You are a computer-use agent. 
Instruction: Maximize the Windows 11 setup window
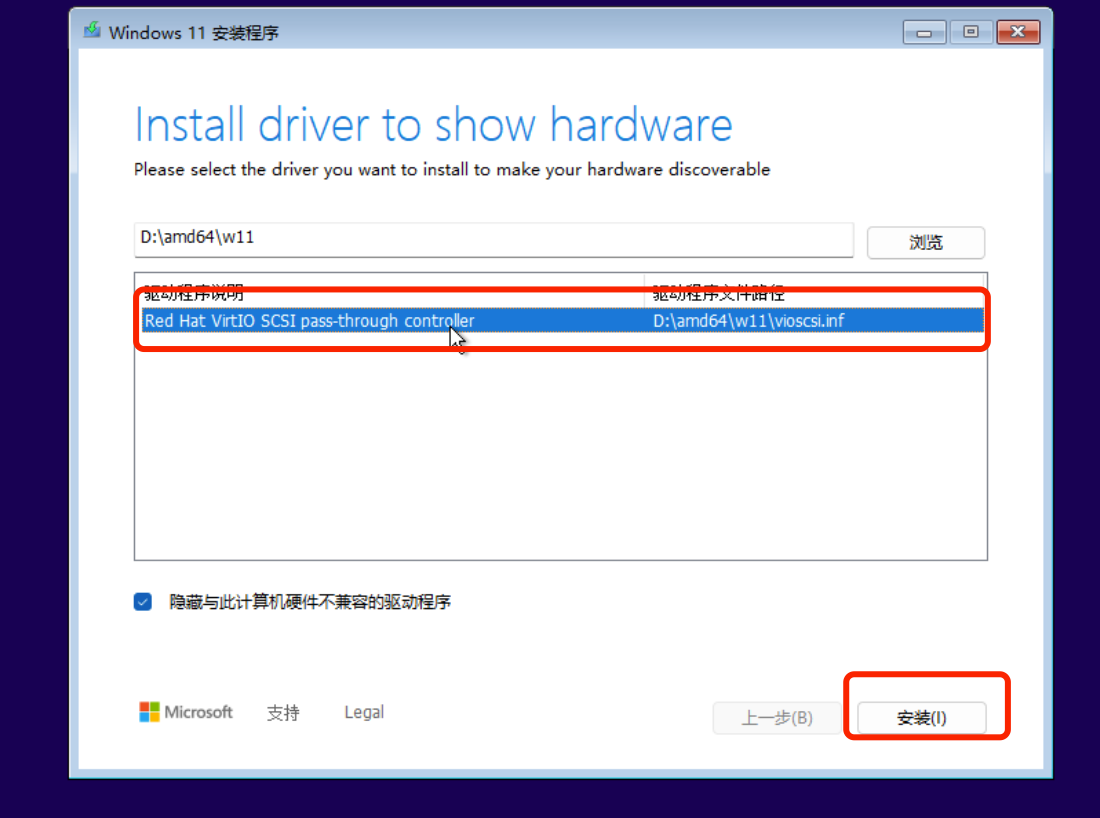pos(971,32)
